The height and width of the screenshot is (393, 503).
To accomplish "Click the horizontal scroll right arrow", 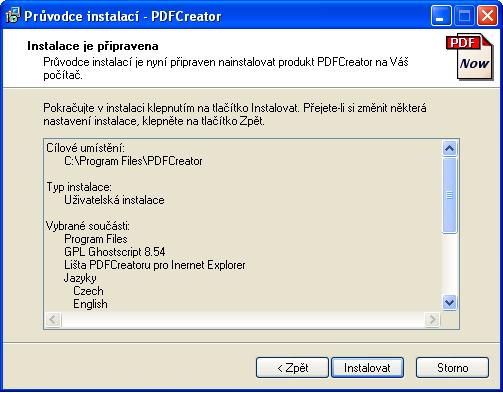I will [x=432, y=320].
